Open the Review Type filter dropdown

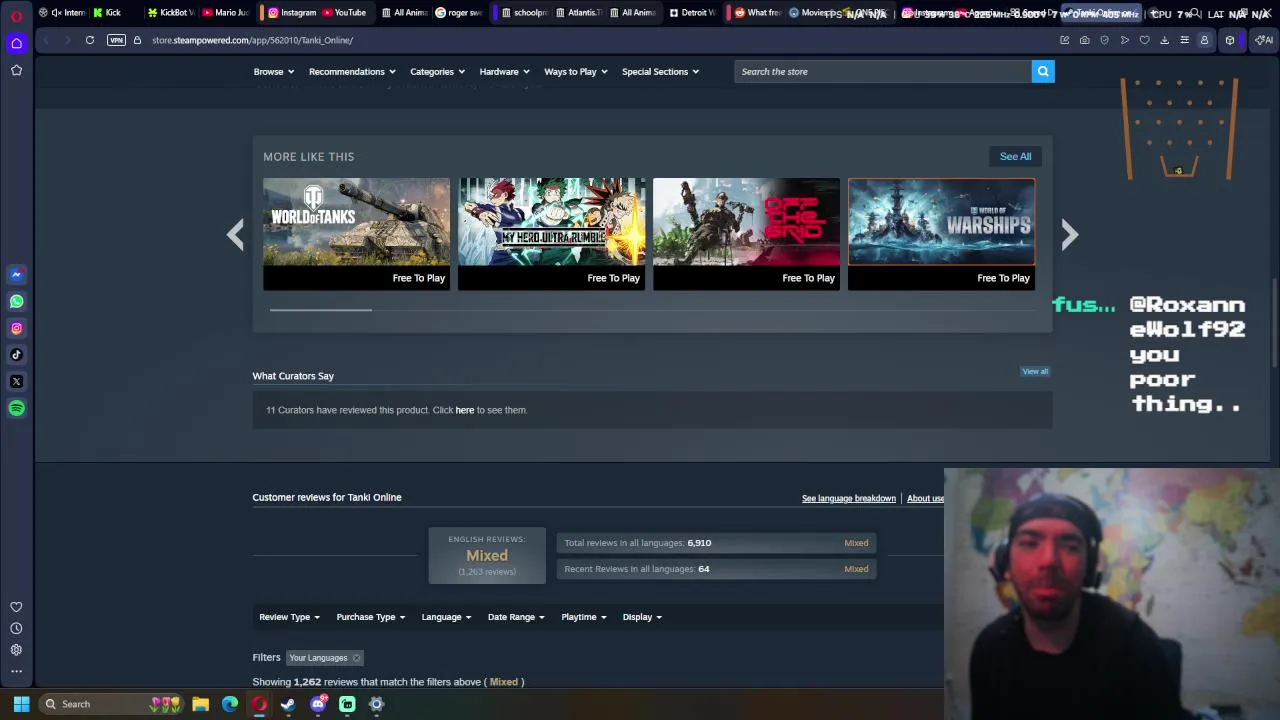[x=289, y=617]
